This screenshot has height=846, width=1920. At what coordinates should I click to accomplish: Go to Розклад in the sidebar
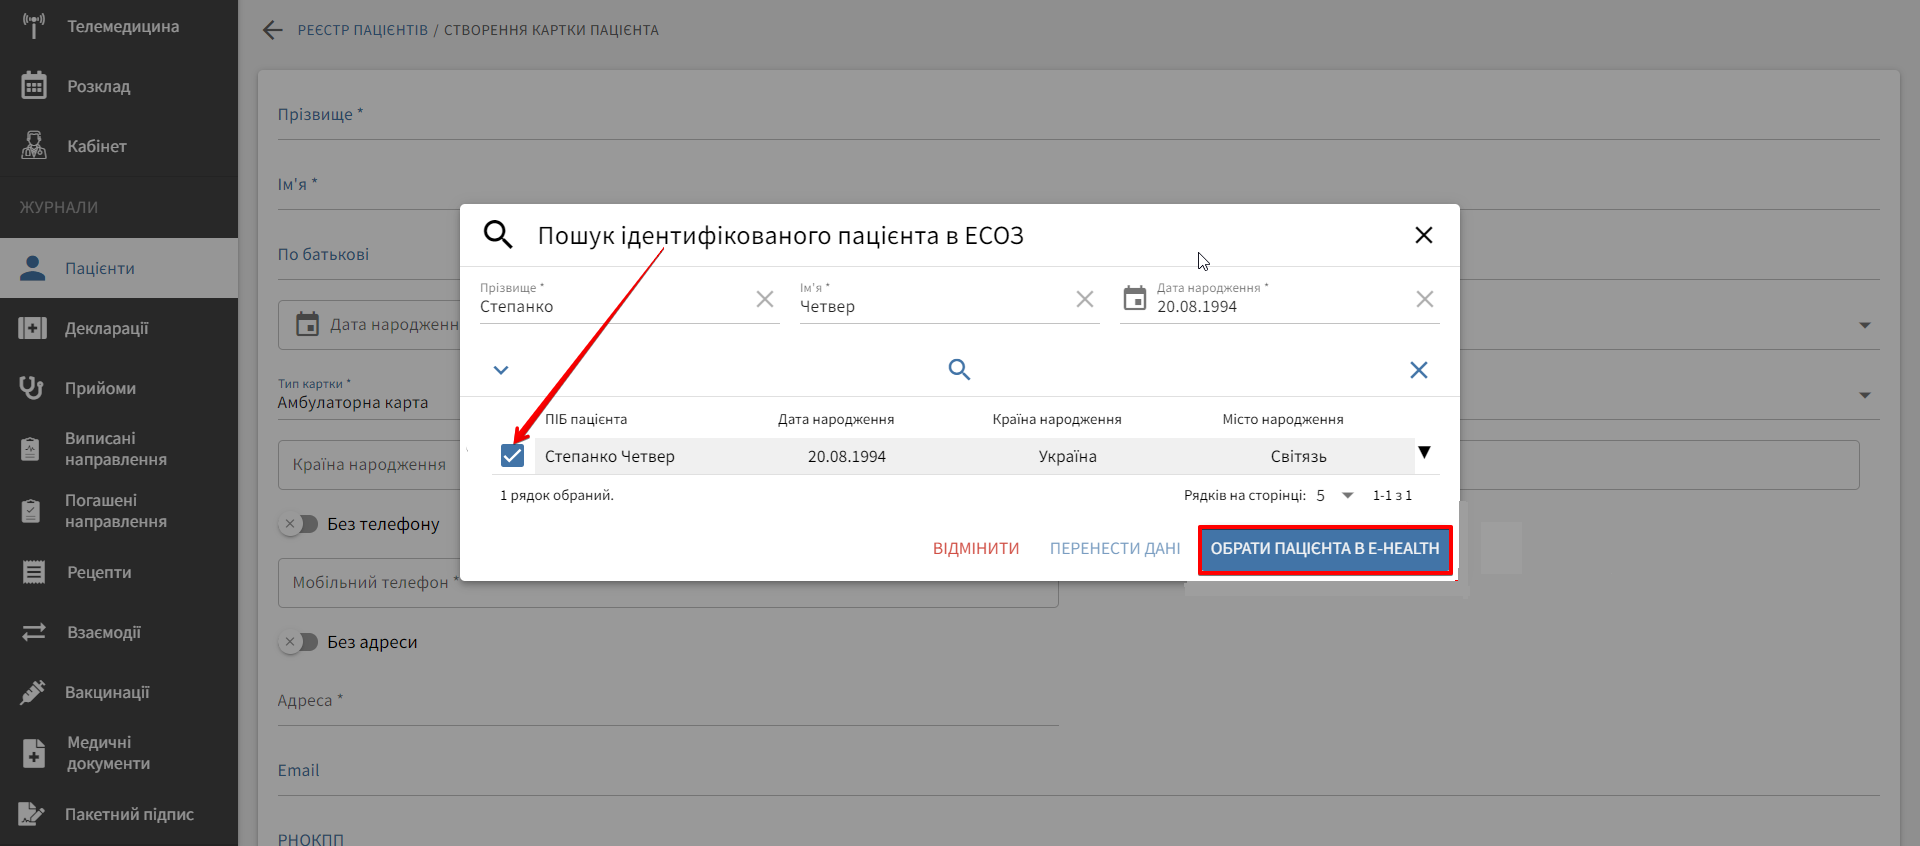(x=98, y=86)
